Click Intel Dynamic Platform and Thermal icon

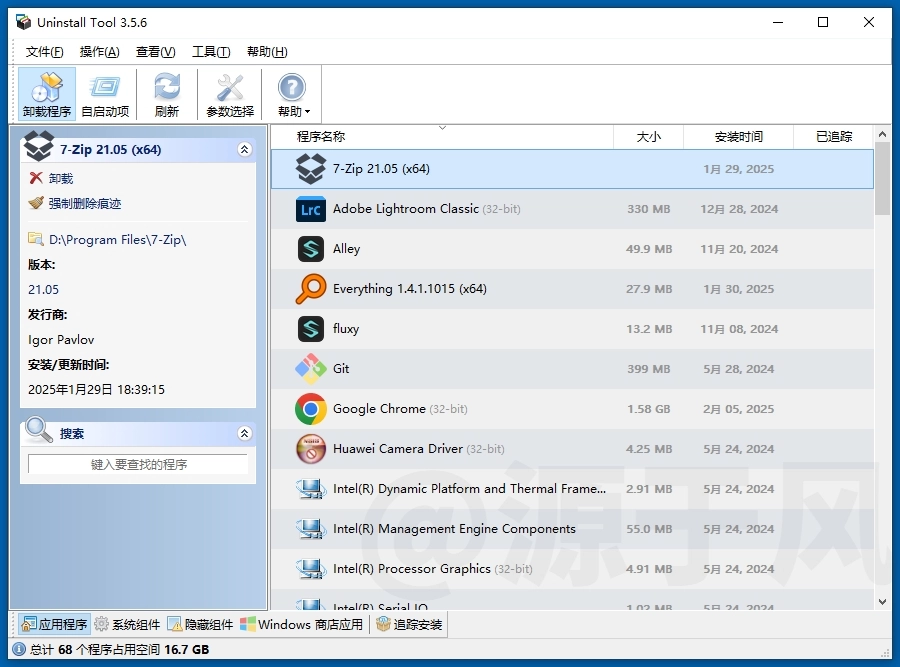pyautogui.click(x=311, y=489)
